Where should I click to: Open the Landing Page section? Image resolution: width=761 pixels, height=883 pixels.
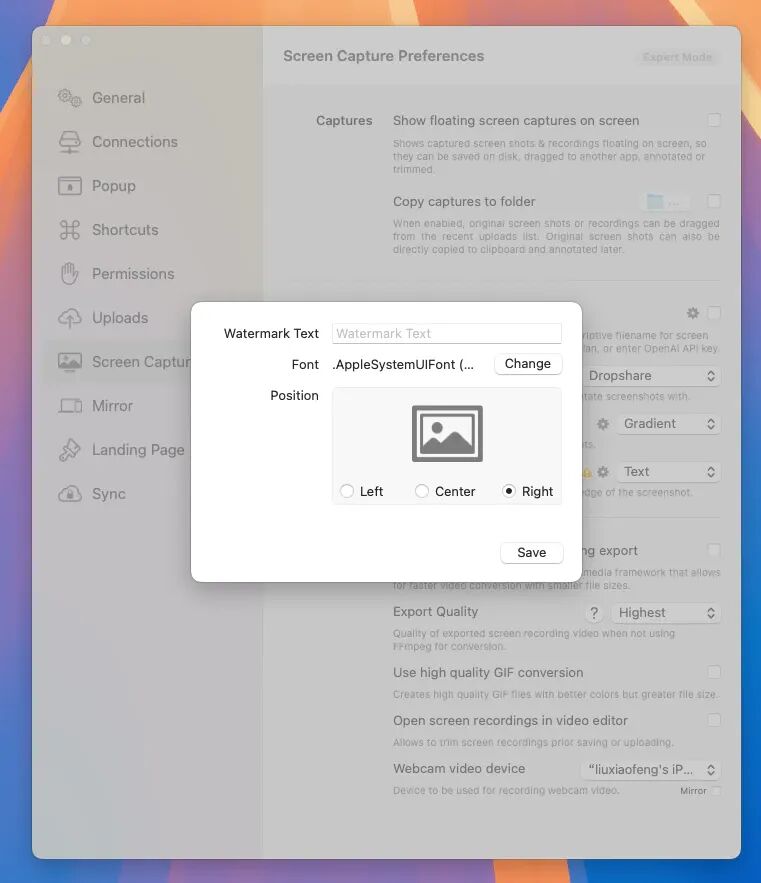[138, 449]
